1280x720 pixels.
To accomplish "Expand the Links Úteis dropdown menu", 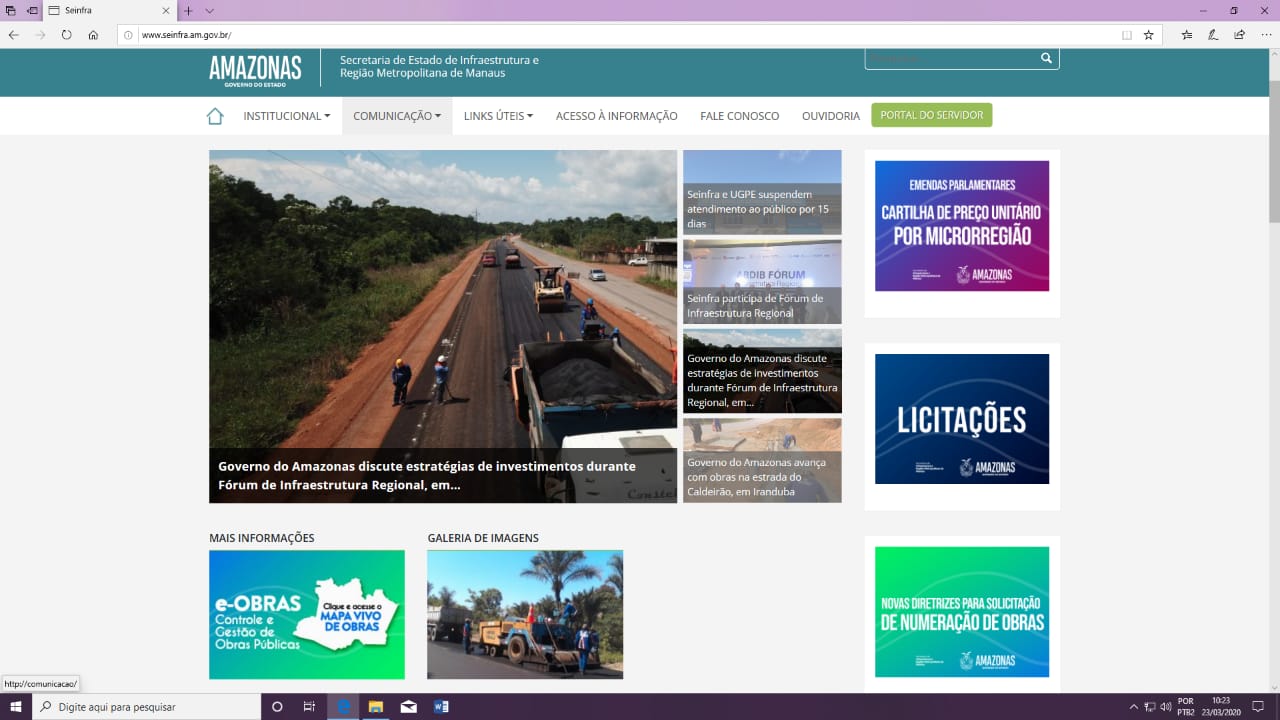I will click(498, 116).
